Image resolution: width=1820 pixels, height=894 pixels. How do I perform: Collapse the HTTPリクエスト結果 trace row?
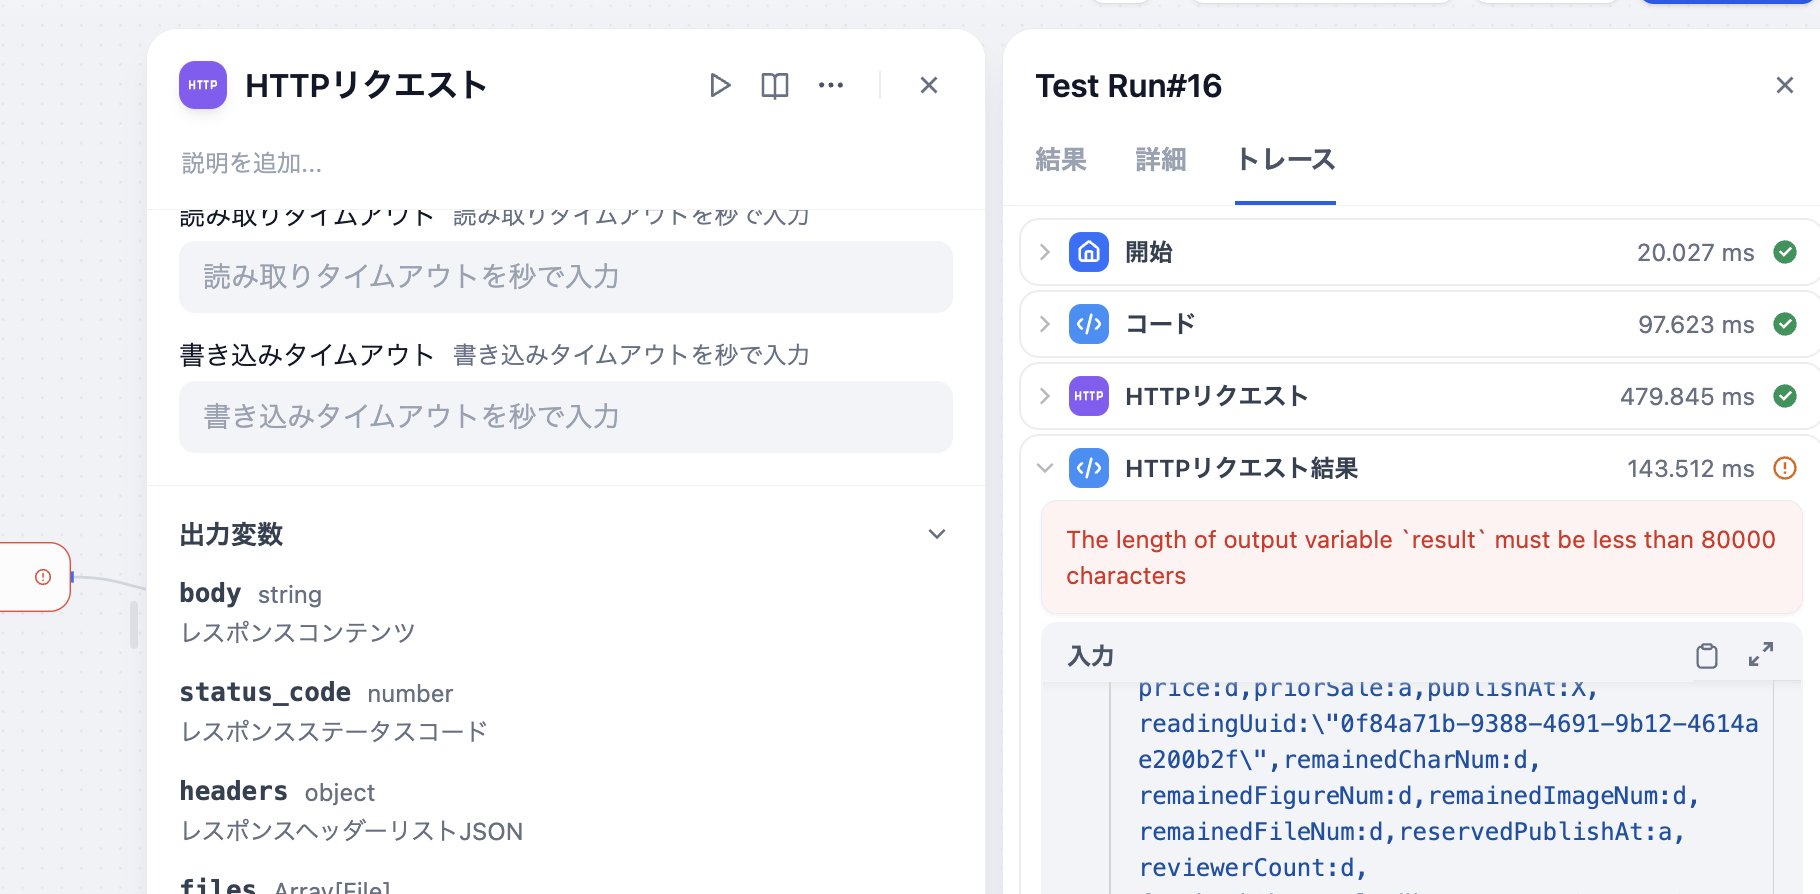(1045, 468)
